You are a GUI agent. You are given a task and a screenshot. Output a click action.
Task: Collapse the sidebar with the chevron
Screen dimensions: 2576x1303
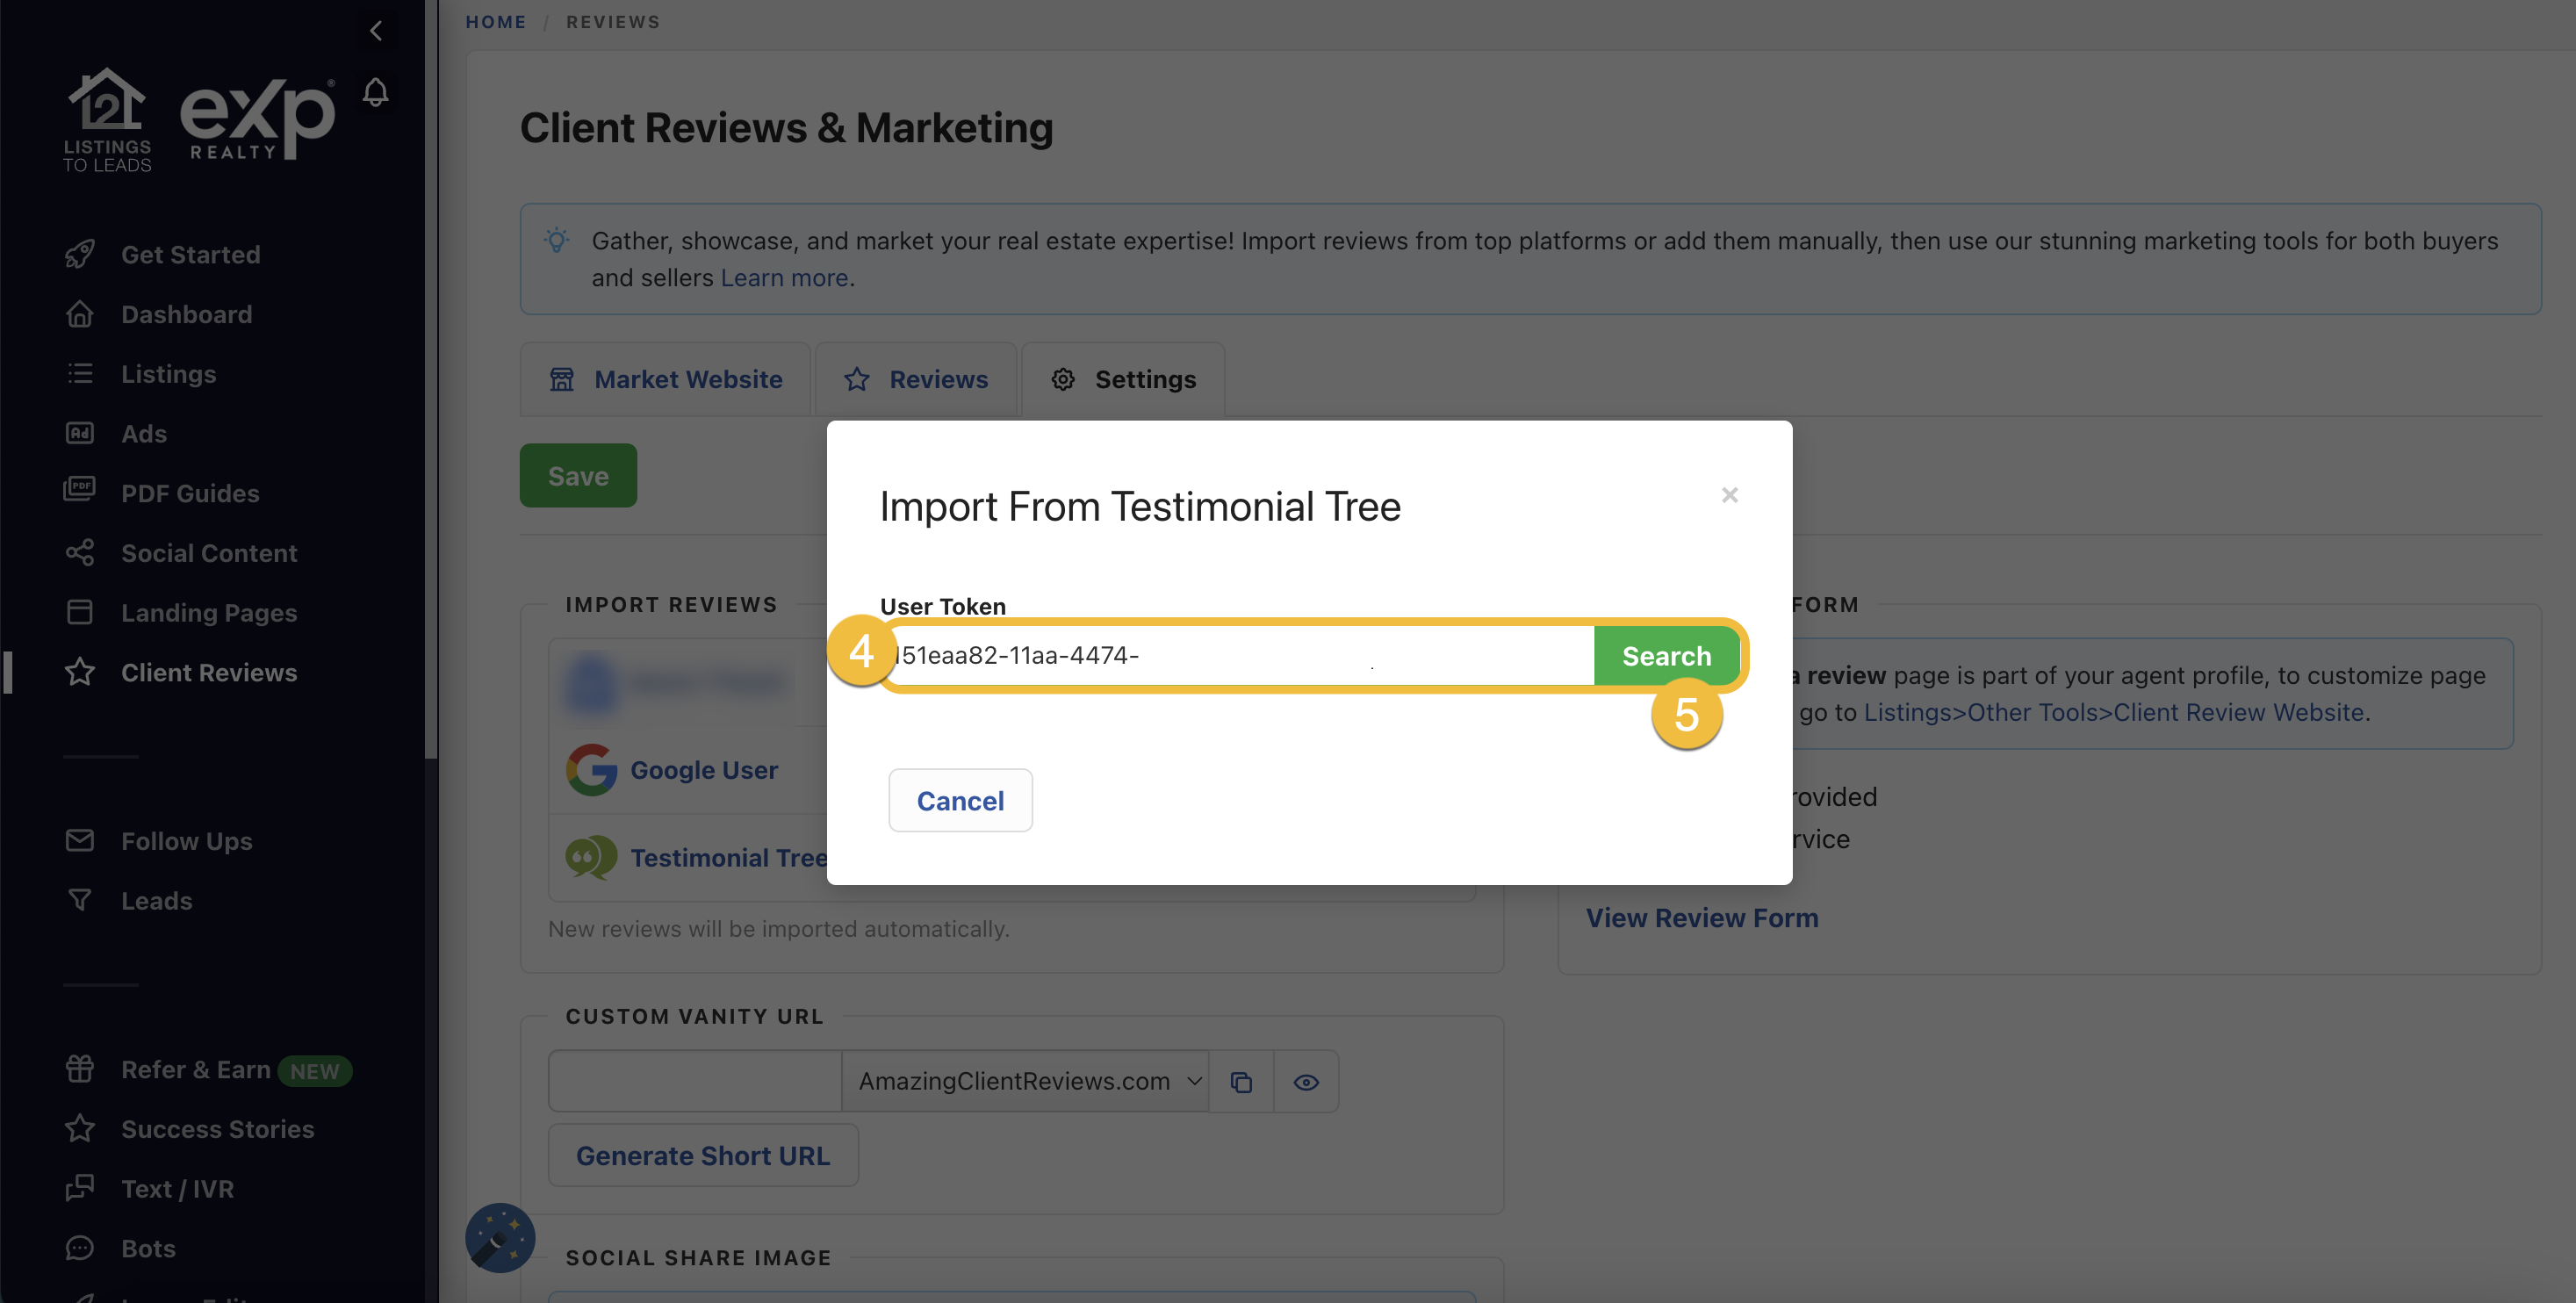pos(377,30)
